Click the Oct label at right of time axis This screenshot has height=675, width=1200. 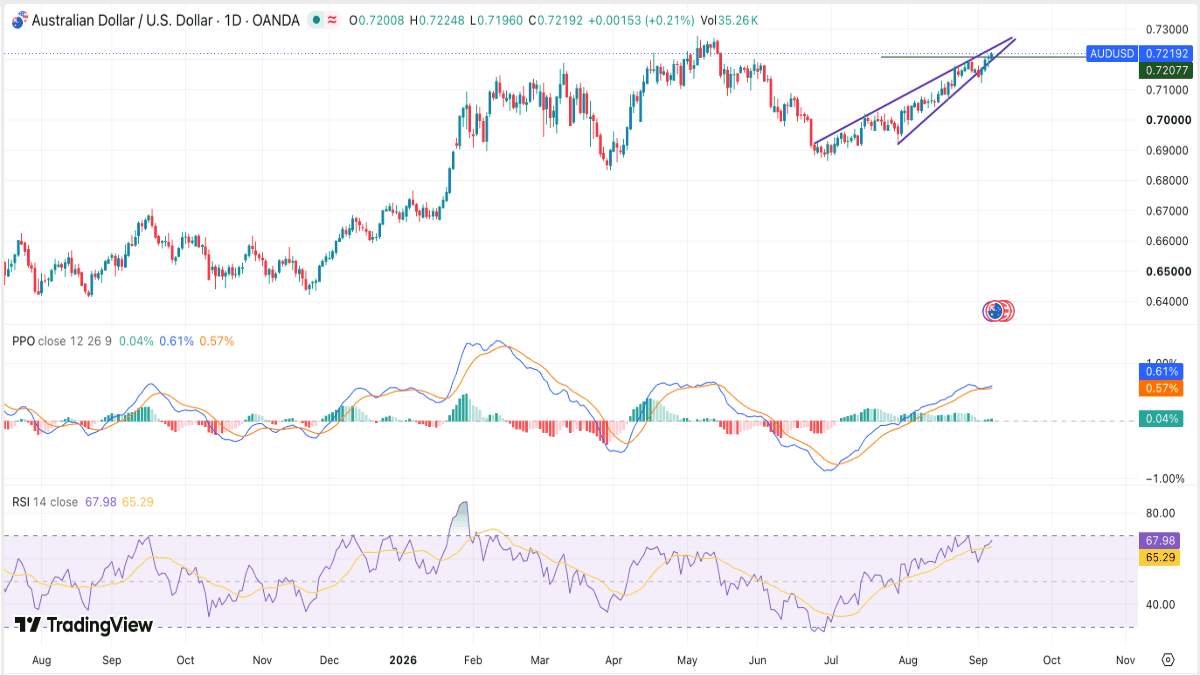point(1052,660)
